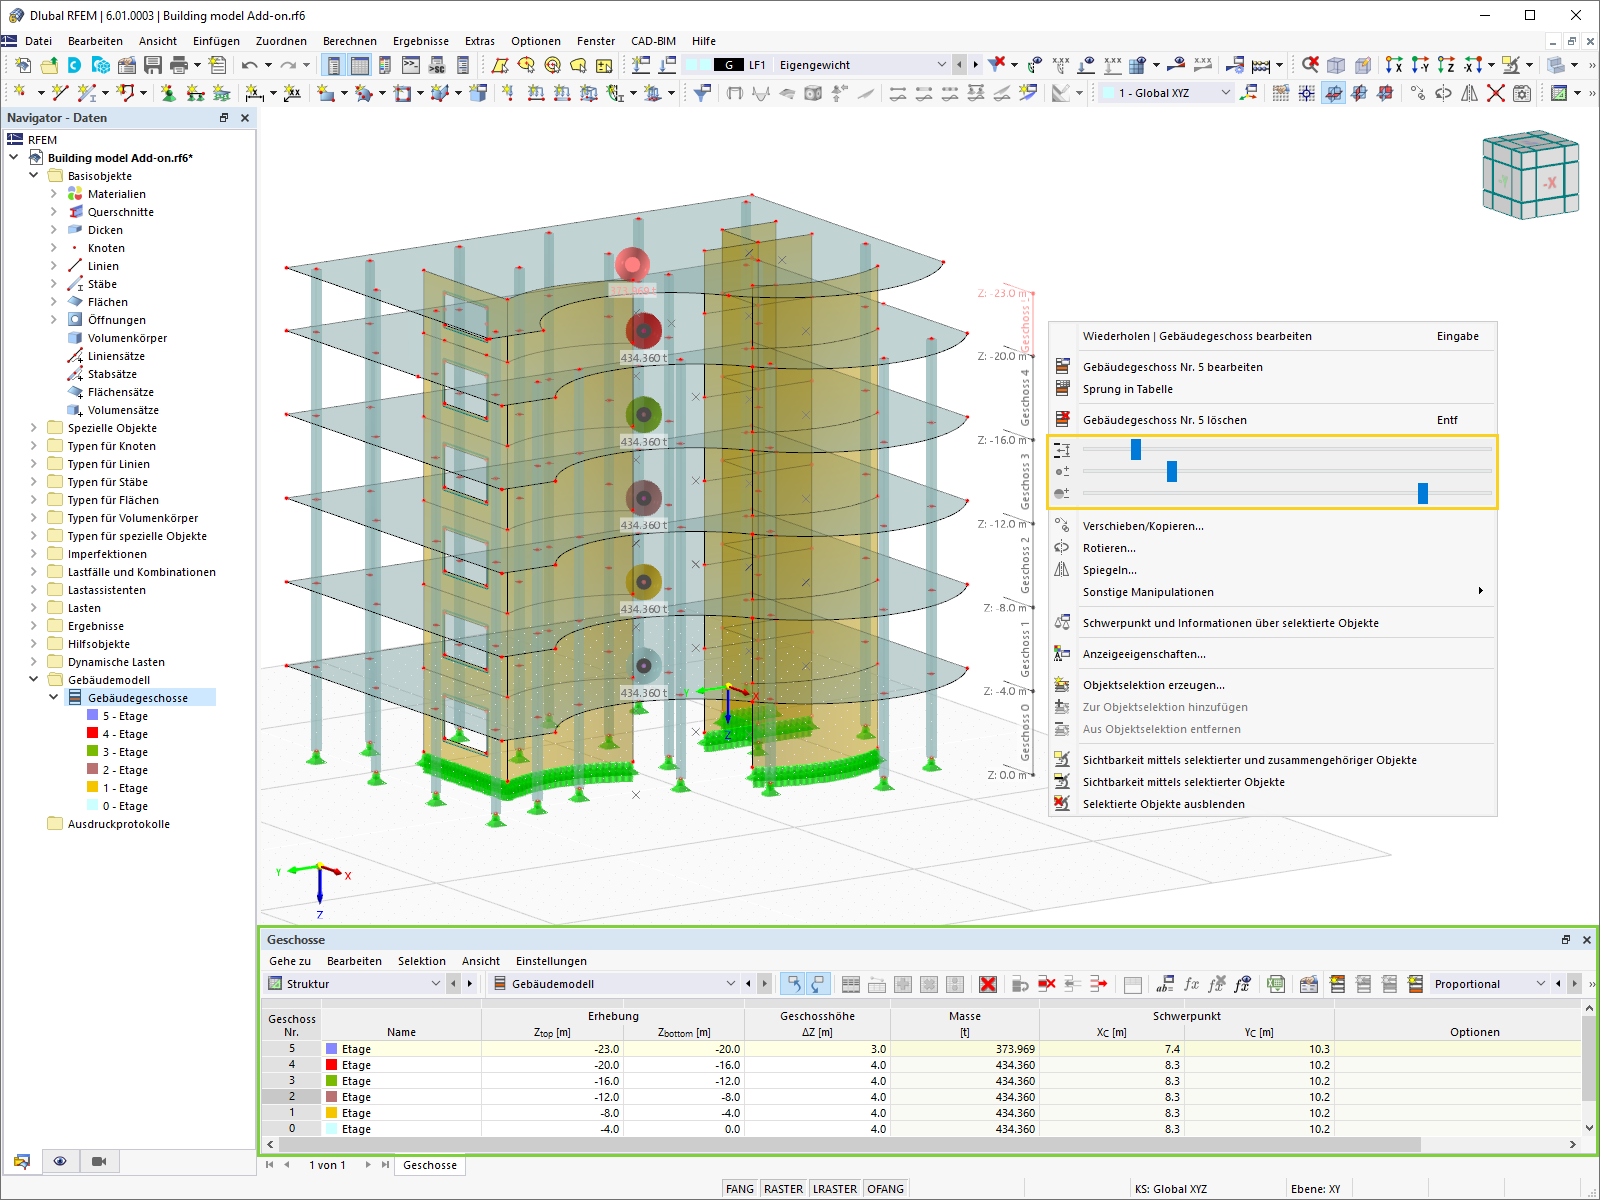The height and width of the screenshot is (1200, 1600).
Task: Toggle the highlighted work plane button in toolbar
Action: tap(1333, 93)
